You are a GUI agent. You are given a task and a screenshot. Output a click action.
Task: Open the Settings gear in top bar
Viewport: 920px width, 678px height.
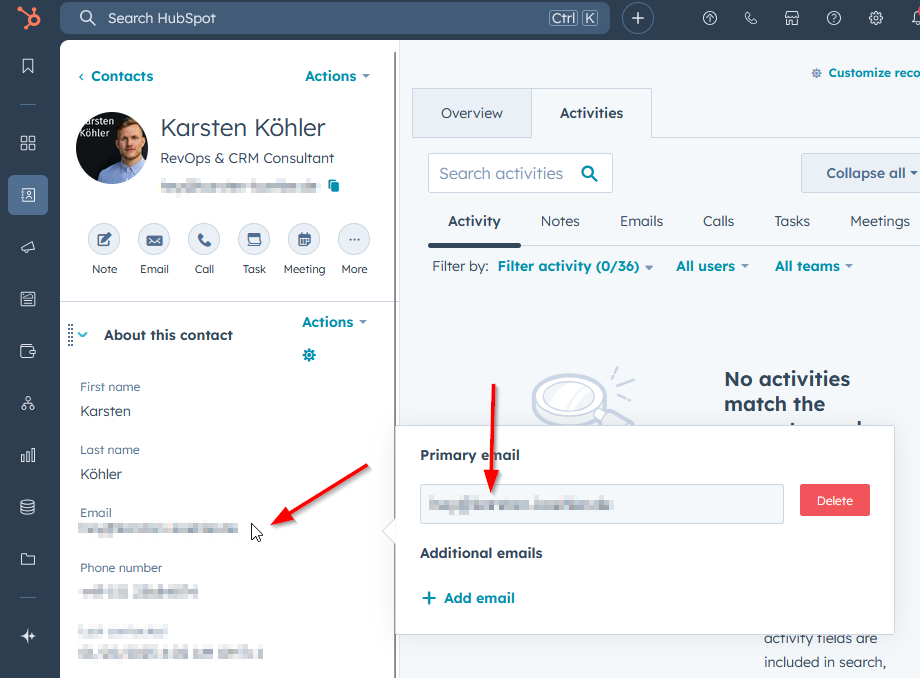pyautogui.click(x=875, y=18)
